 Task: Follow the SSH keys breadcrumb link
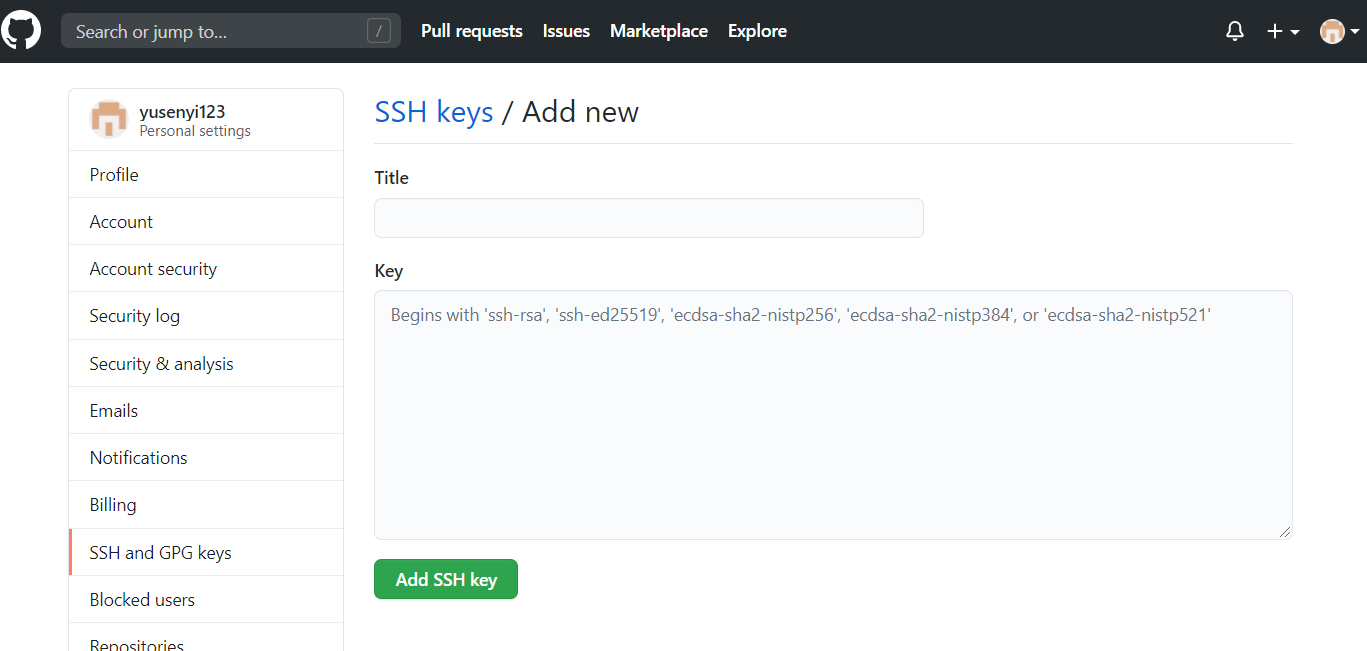pos(434,112)
